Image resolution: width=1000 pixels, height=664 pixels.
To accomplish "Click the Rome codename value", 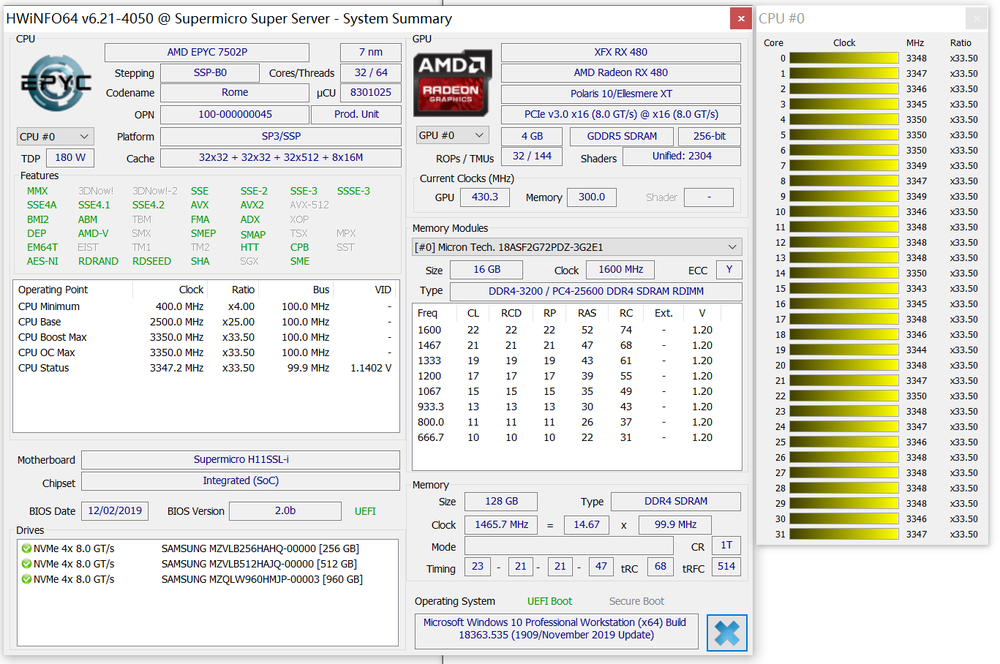I will pos(235,92).
